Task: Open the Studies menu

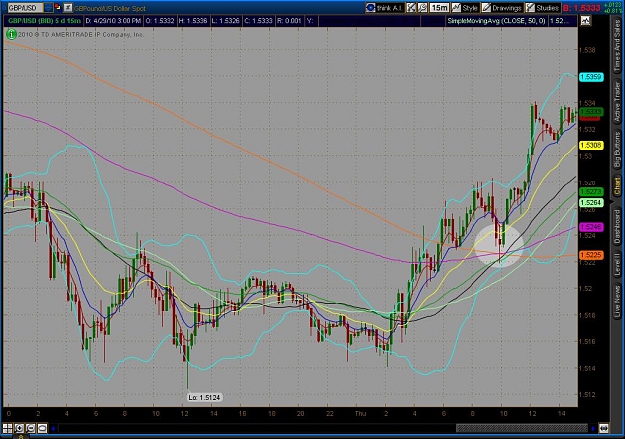Action: (x=542, y=8)
